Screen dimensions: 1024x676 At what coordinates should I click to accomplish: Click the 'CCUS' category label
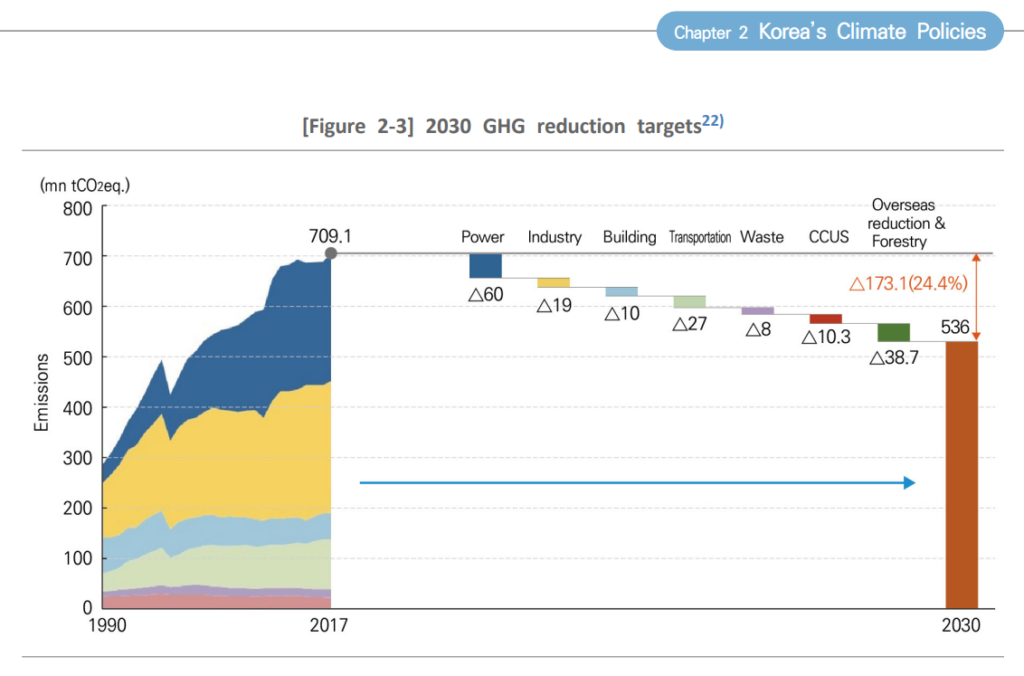coord(829,236)
